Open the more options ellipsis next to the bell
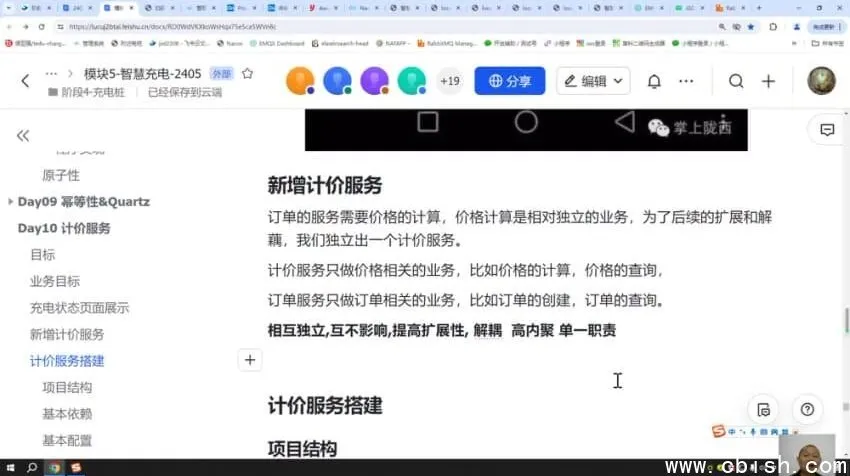 coord(686,81)
